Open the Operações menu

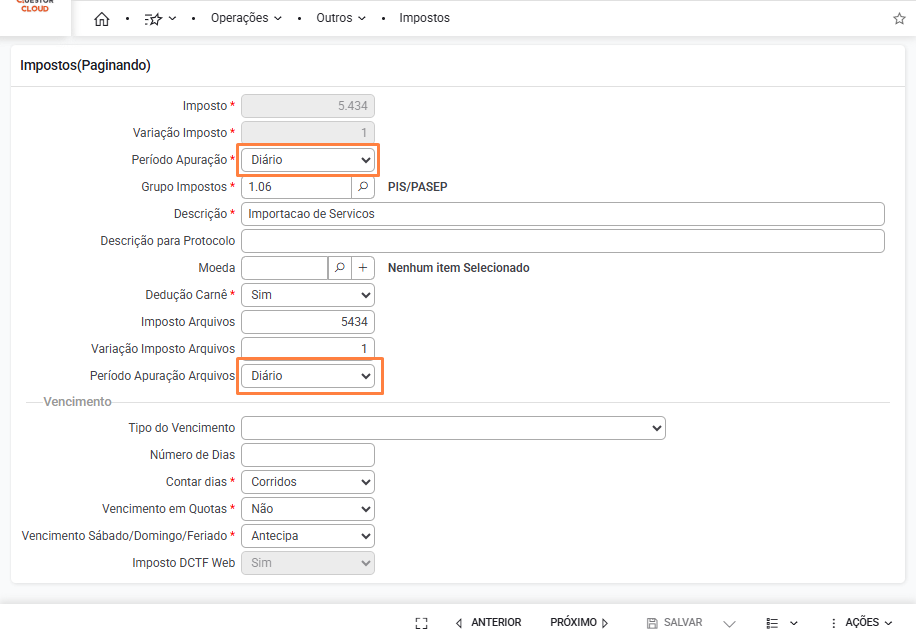pyautogui.click(x=246, y=19)
